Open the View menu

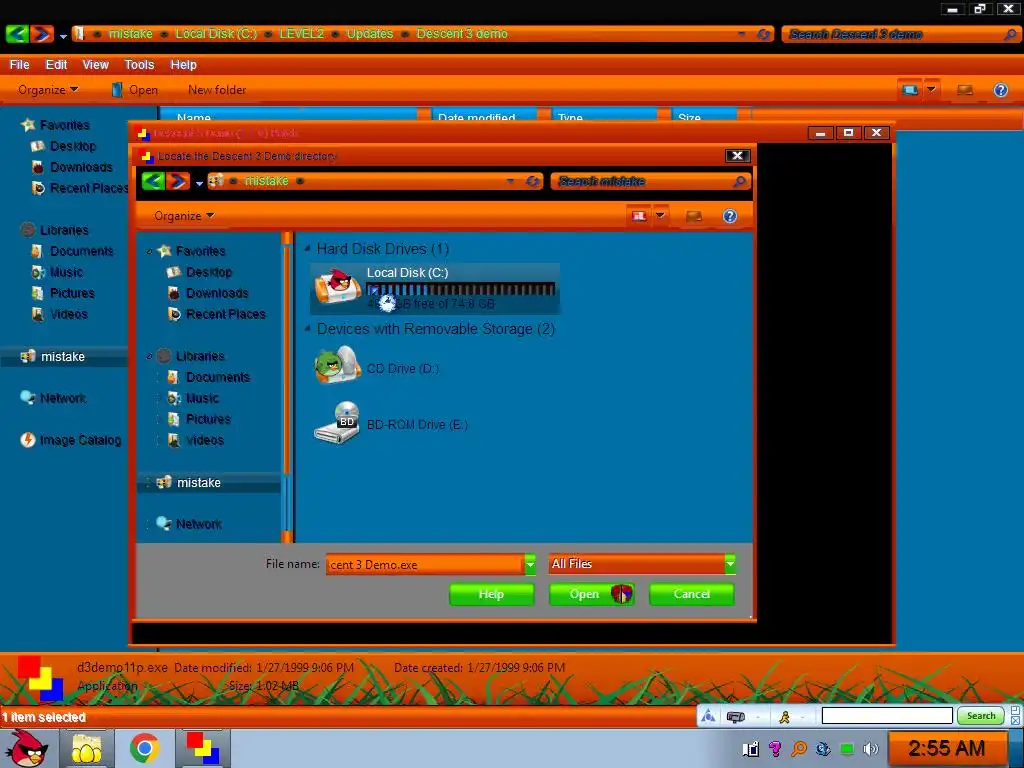(x=95, y=65)
